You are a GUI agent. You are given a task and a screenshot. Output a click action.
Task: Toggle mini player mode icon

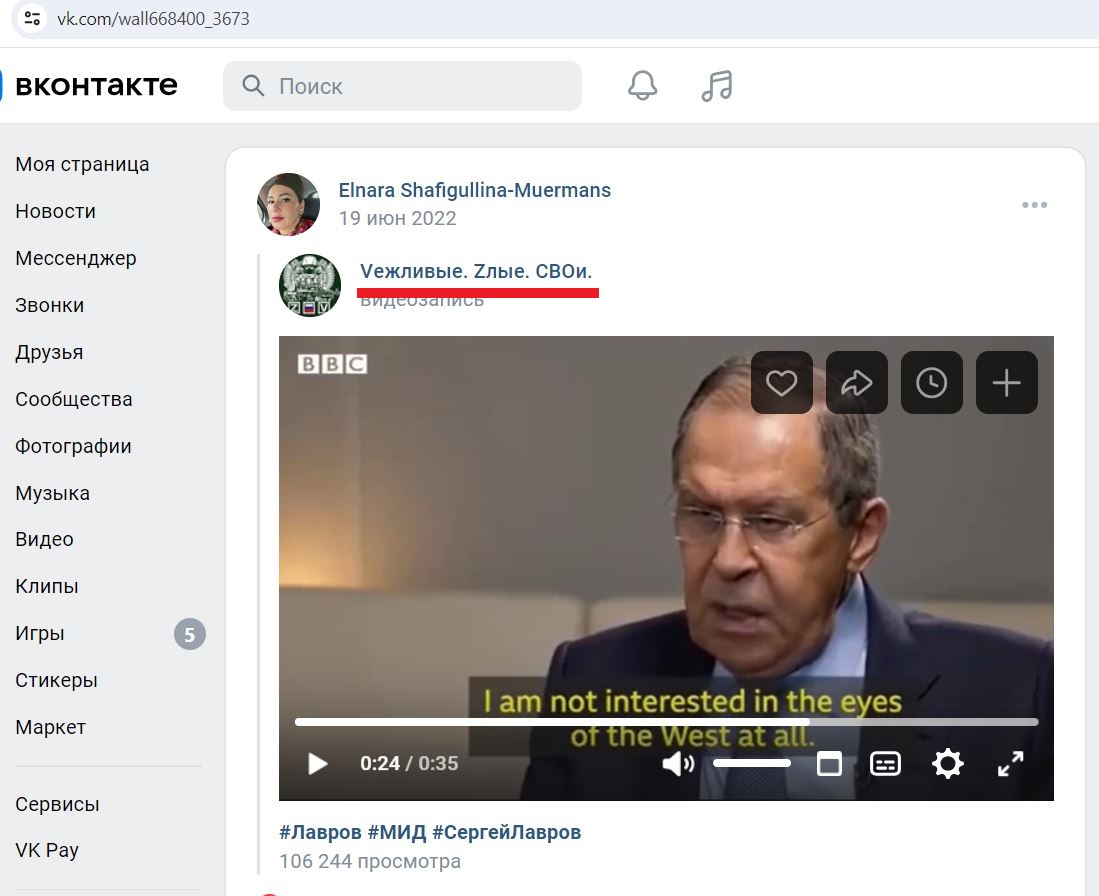[829, 763]
